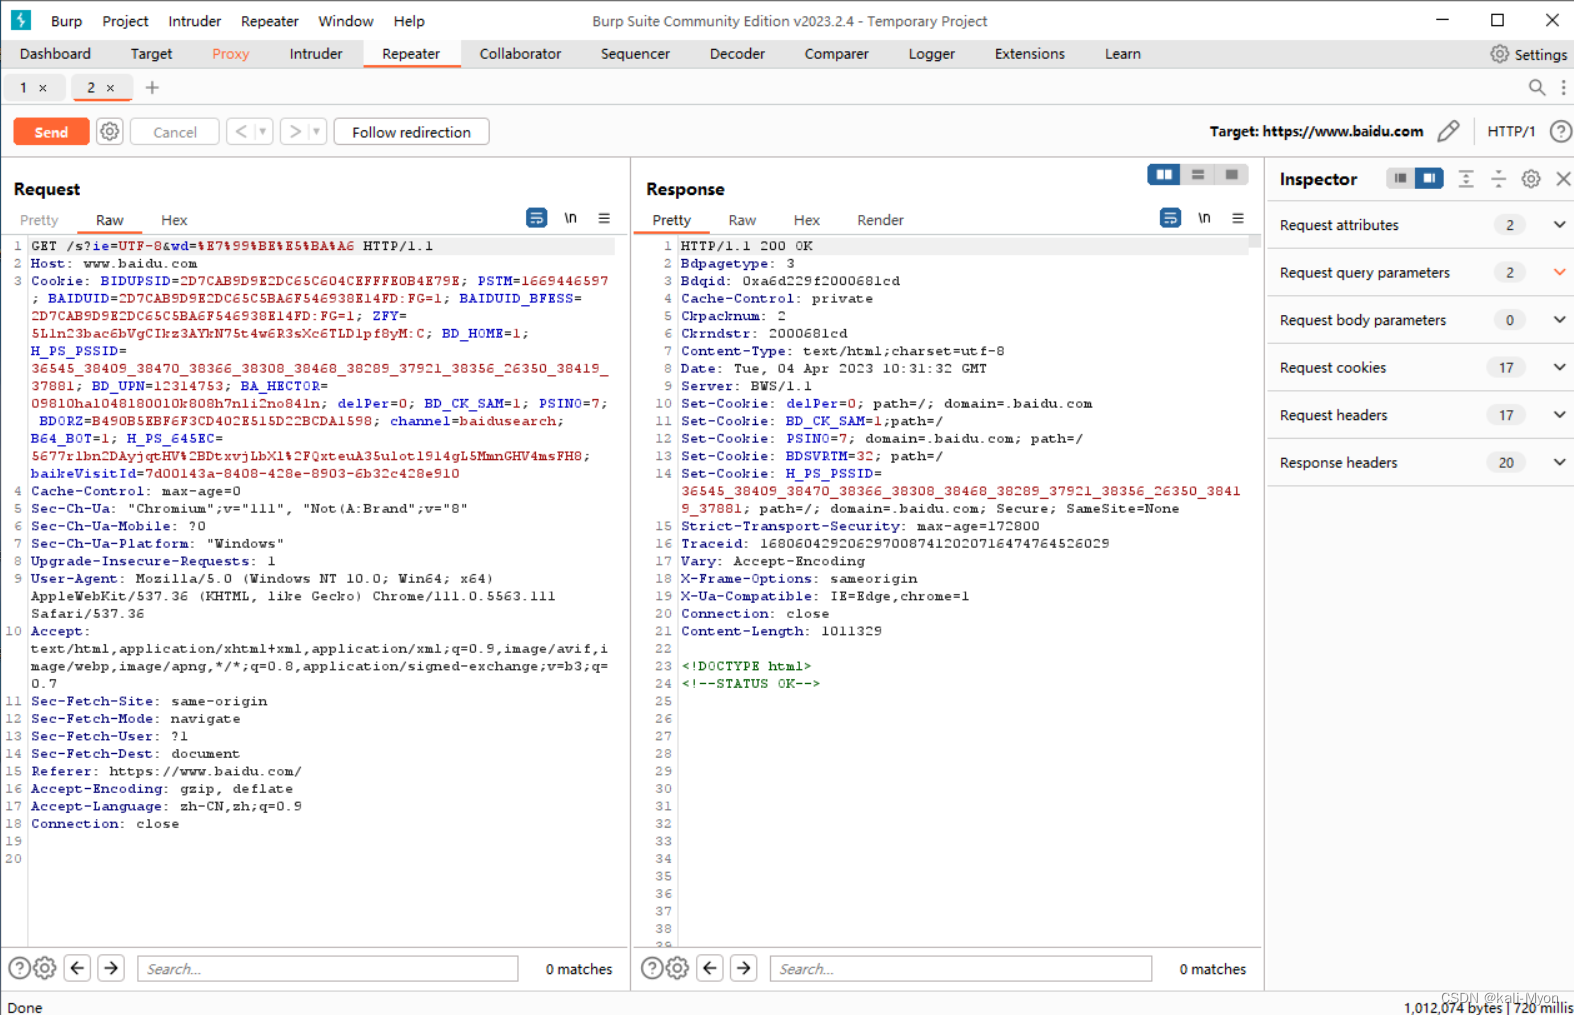The width and height of the screenshot is (1574, 1015).
Task: Jump to next response search match
Action: pyautogui.click(x=745, y=968)
